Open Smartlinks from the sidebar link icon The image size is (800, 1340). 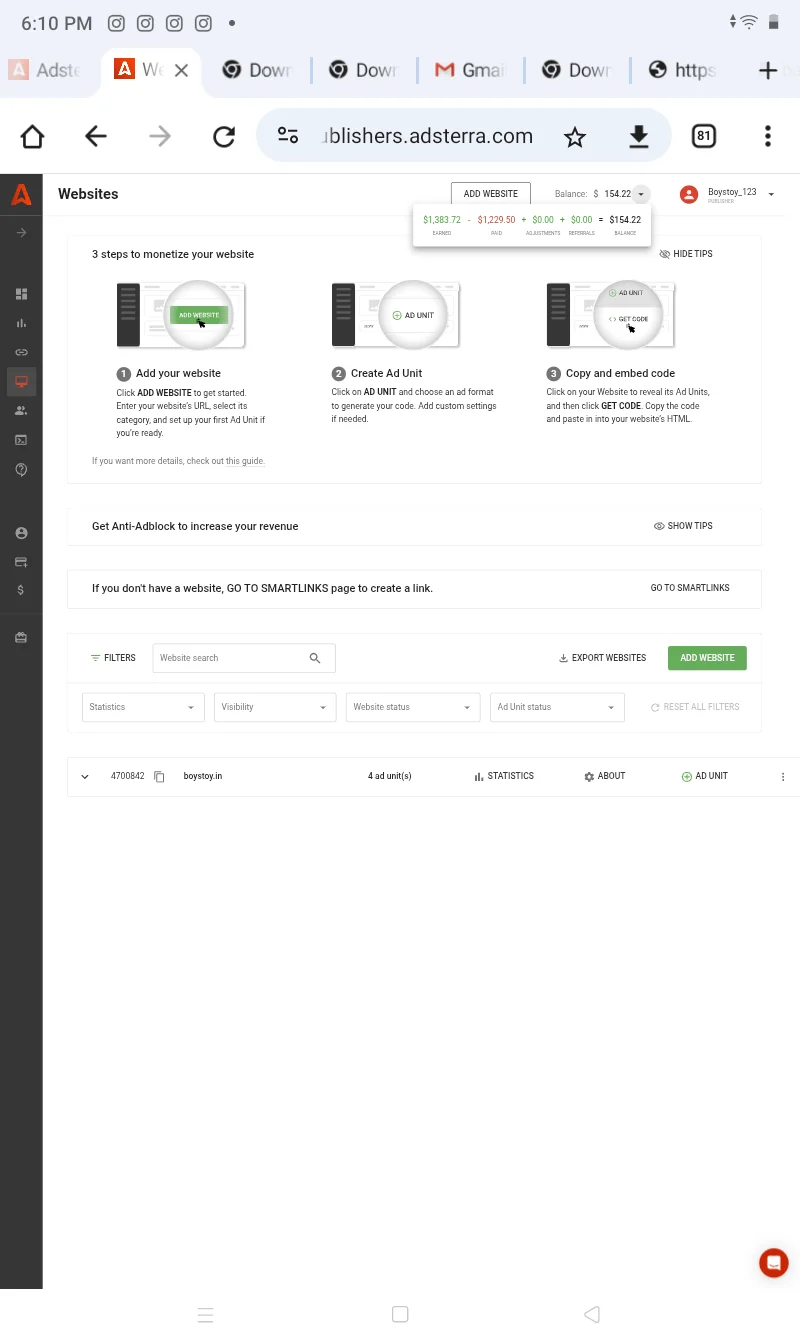click(21, 352)
